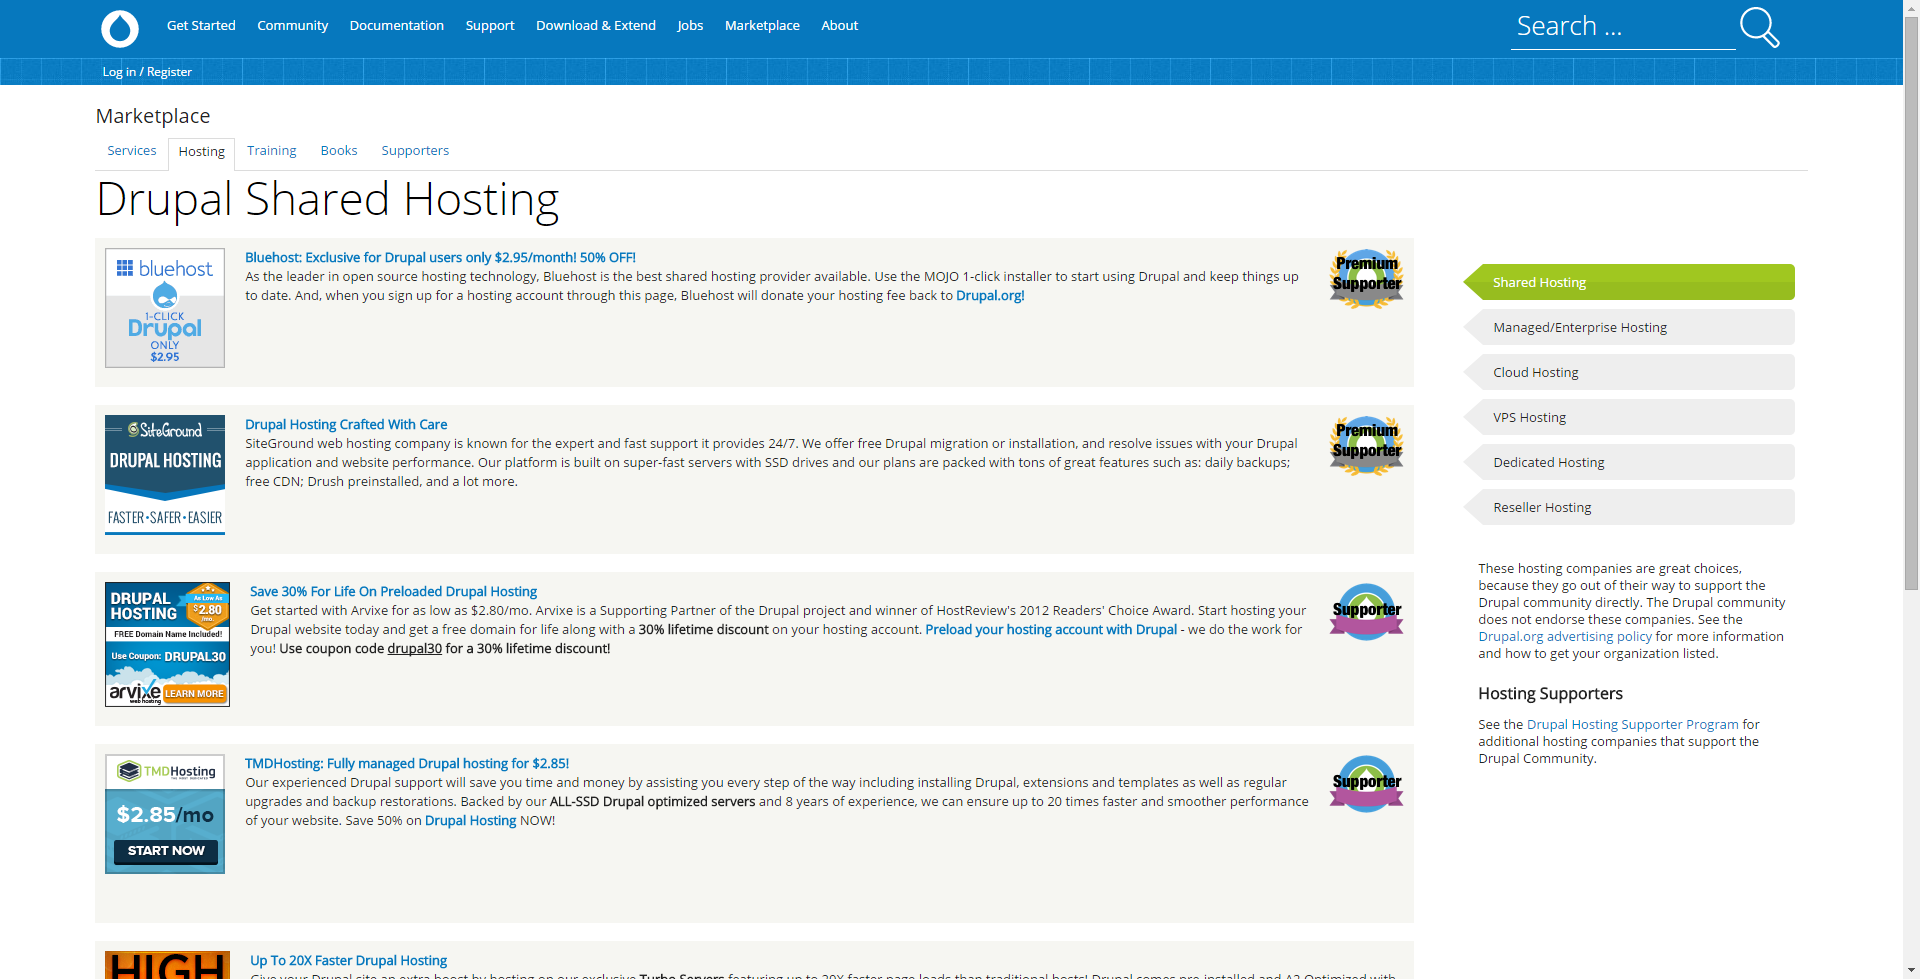
Task: Open the Drupal.org advertising policy link
Action: click(x=1565, y=636)
